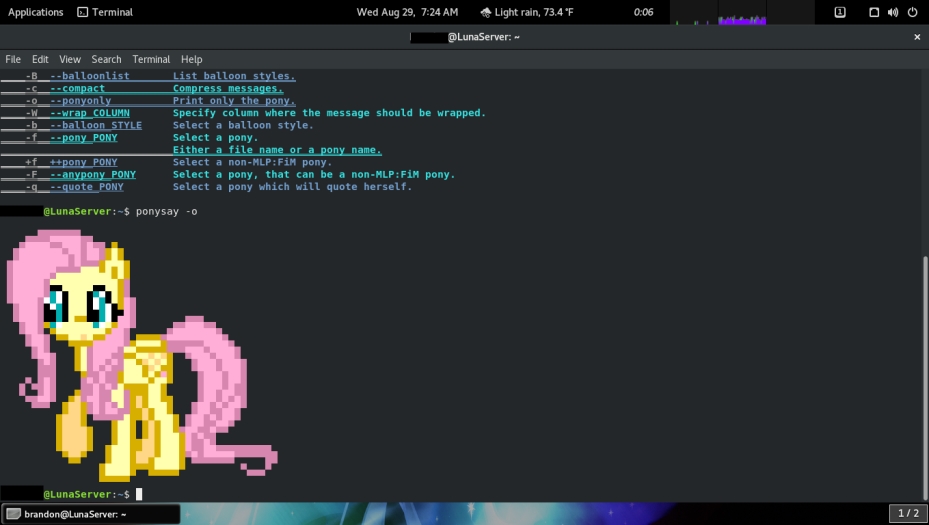Image resolution: width=929 pixels, height=525 pixels.
Task: Click the workspace 1 indicator icon
Action: tap(840, 12)
